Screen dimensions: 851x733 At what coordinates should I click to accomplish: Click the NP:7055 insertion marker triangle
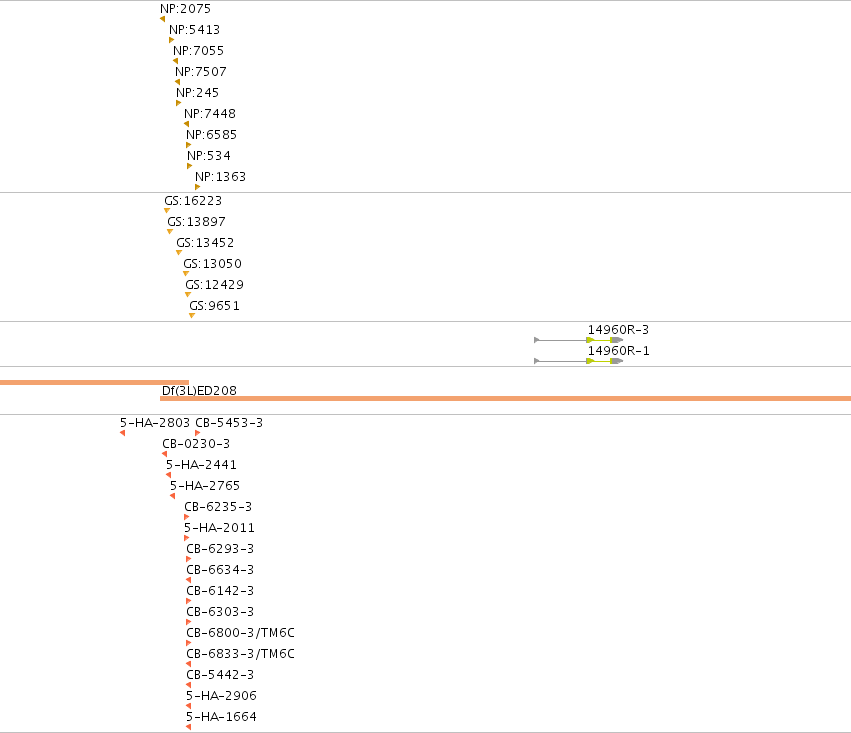point(175,61)
